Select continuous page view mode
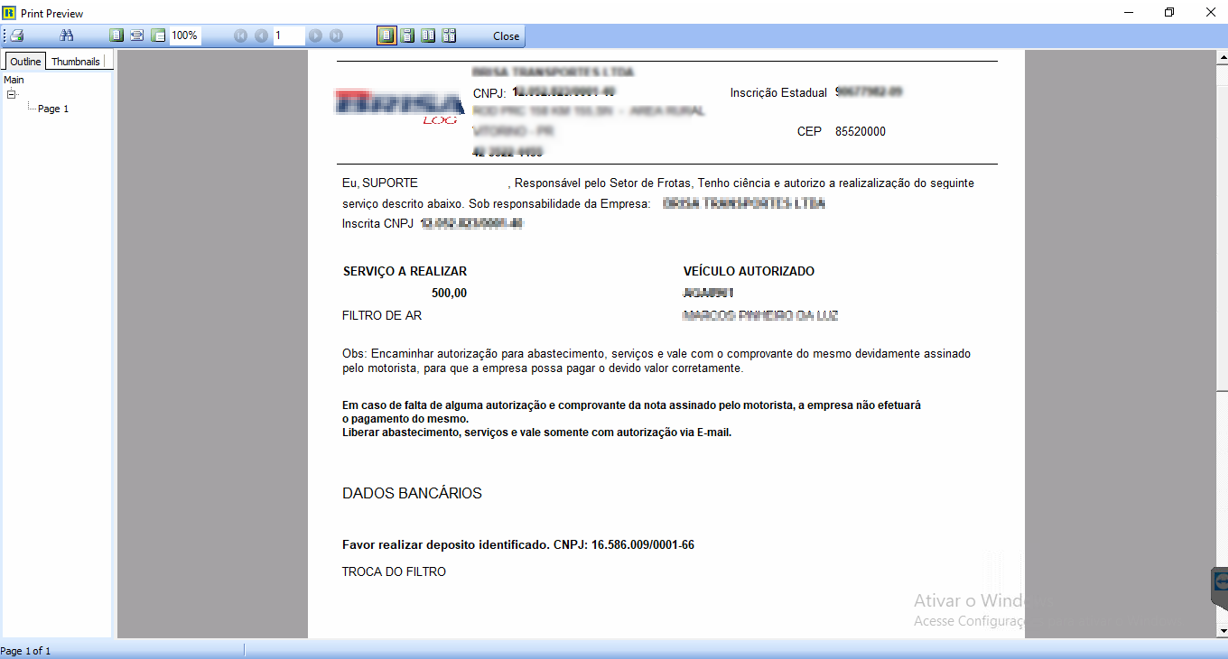The height and width of the screenshot is (659, 1228). click(408, 35)
